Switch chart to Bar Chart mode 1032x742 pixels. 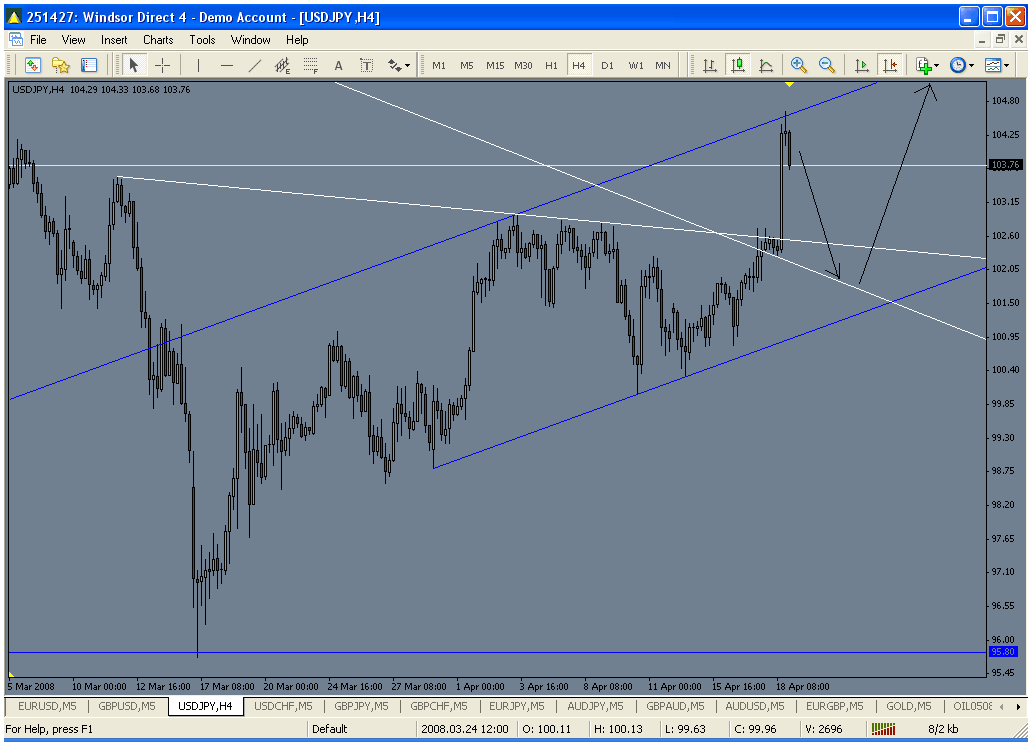click(x=710, y=65)
